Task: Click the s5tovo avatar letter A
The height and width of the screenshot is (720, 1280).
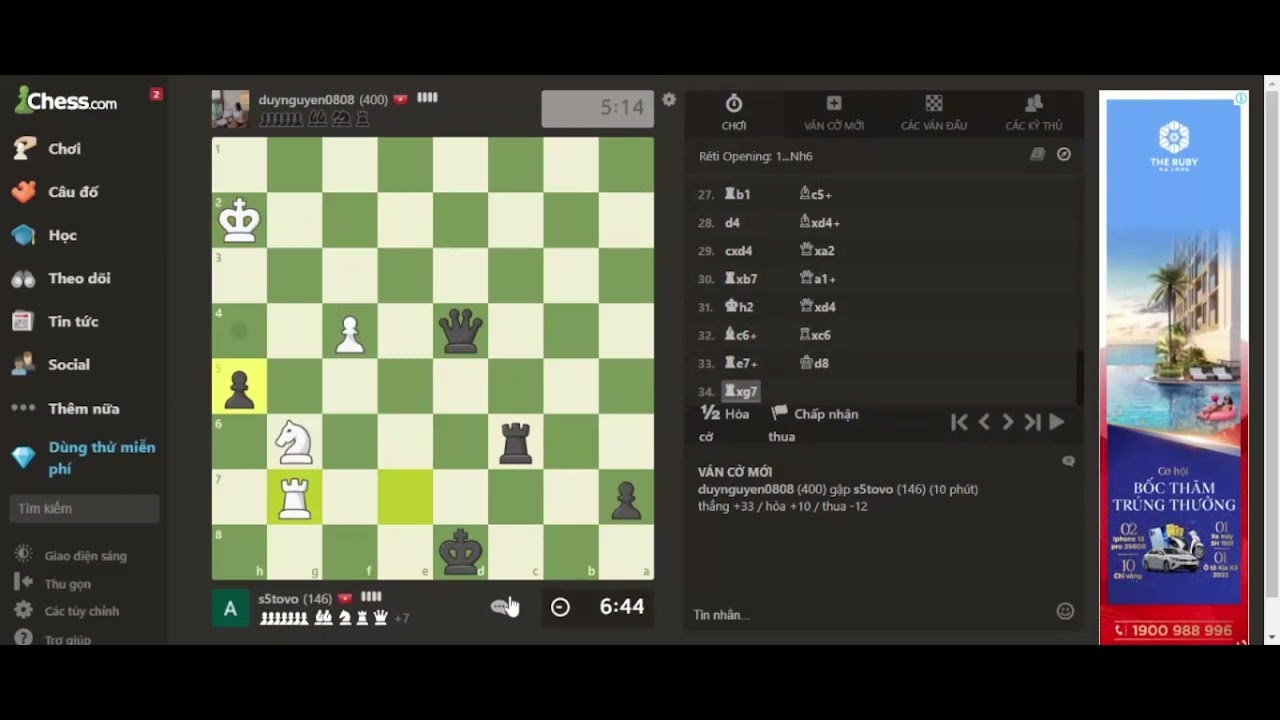Action: tap(230, 608)
